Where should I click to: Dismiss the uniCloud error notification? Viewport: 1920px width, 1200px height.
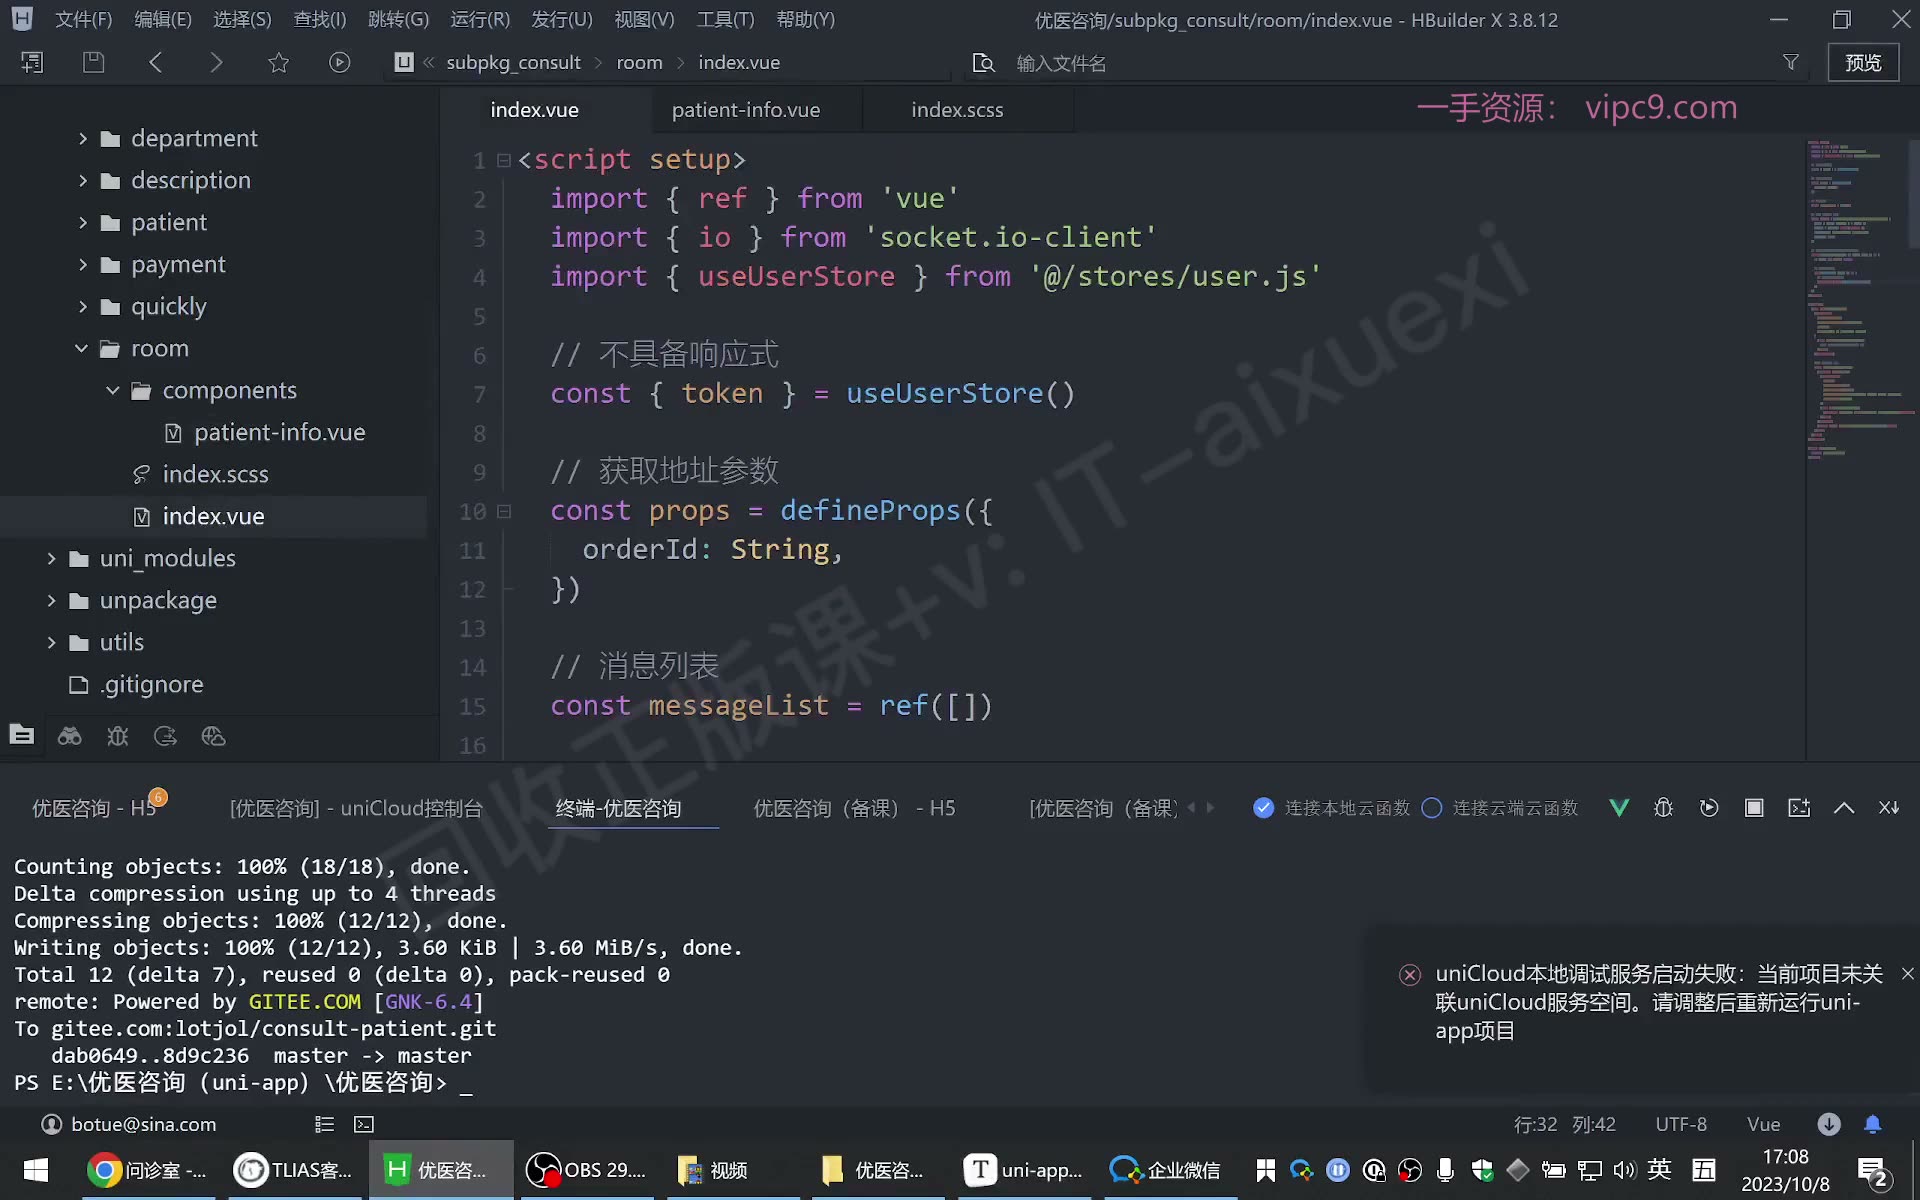click(1907, 973)
